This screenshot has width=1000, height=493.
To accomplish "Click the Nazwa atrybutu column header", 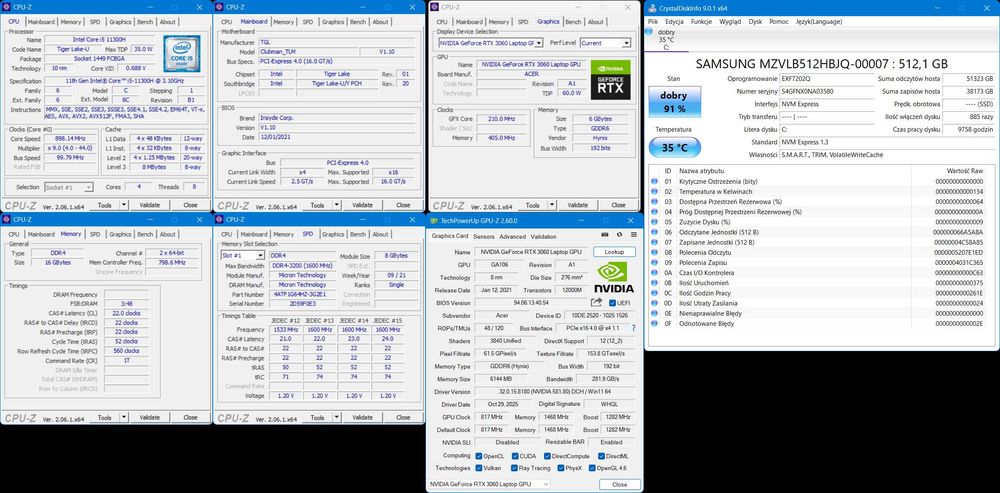I will coord(702,171).
